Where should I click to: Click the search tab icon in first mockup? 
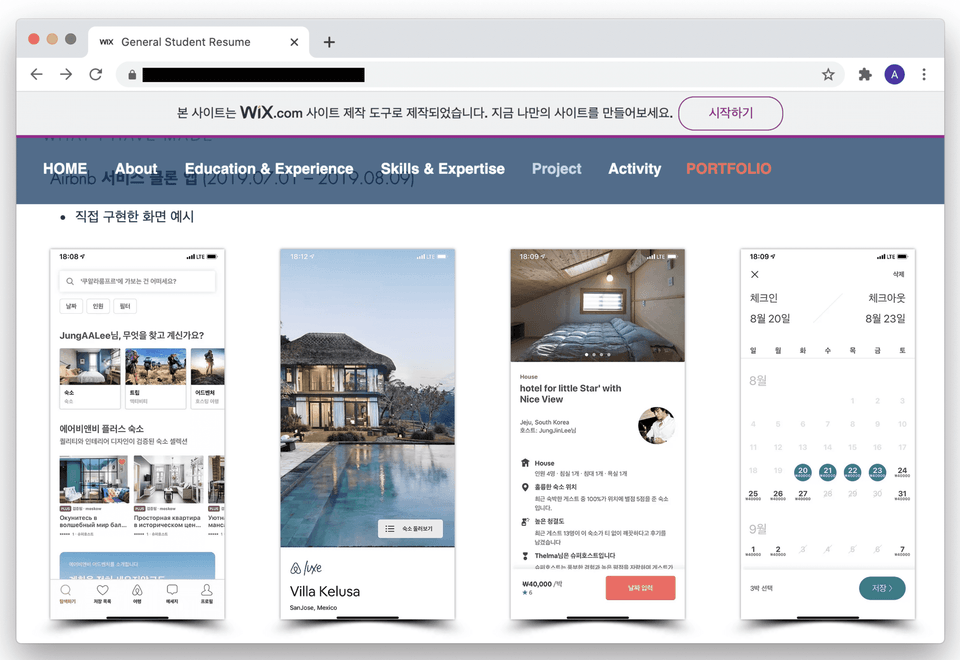coord(66,590)
